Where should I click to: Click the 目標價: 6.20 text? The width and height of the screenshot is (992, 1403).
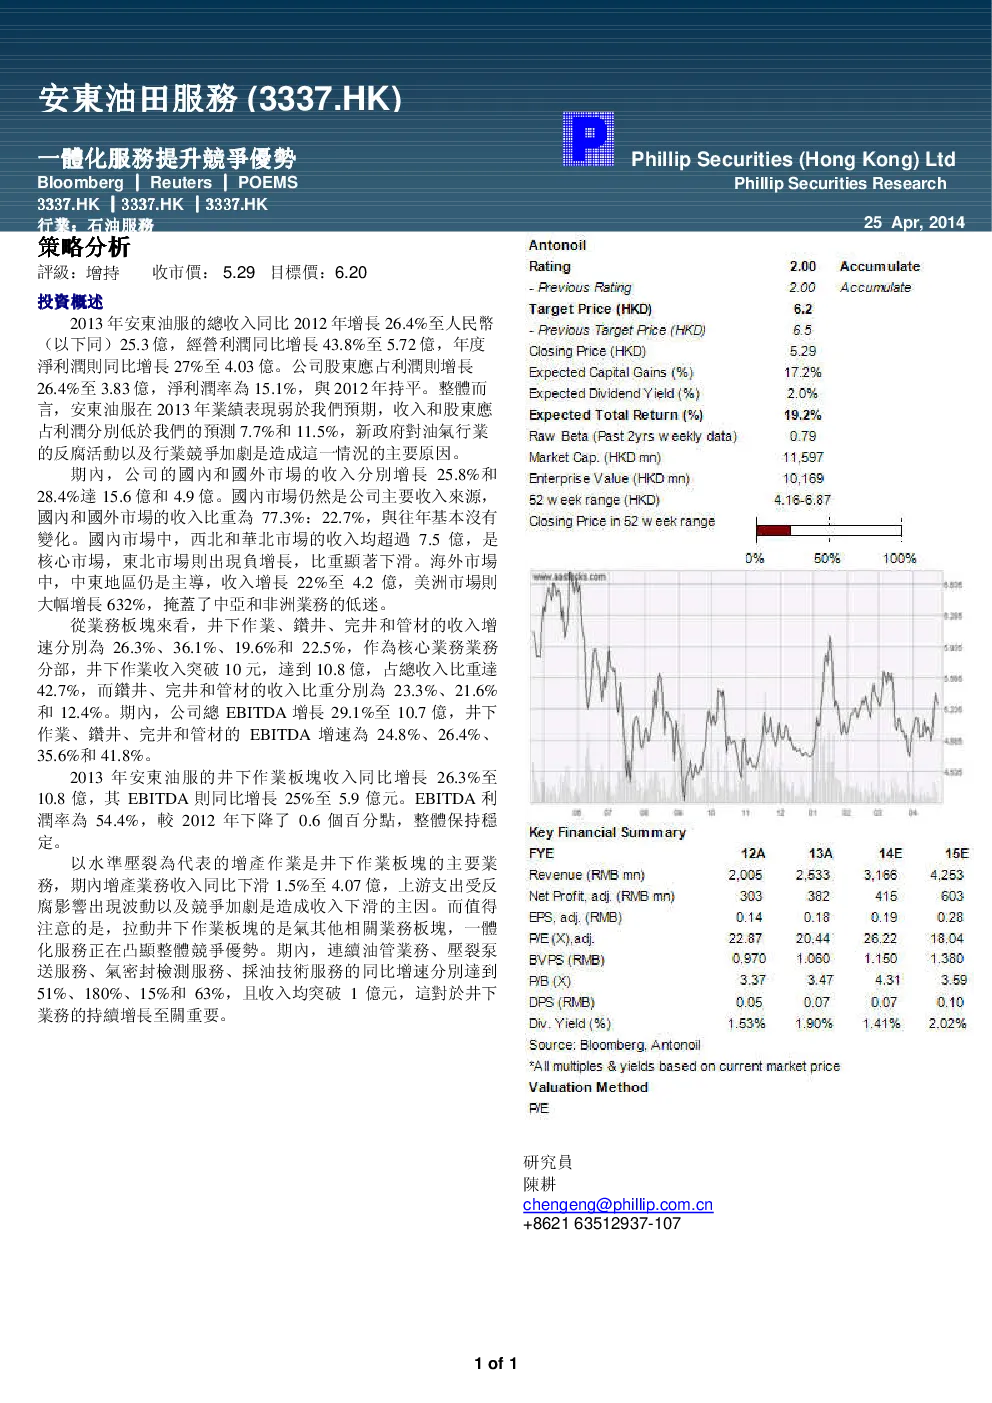coord(319,272)
